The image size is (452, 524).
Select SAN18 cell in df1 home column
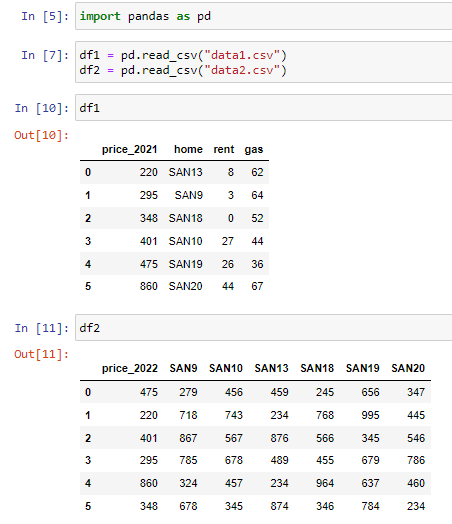(x=185, y=218)
